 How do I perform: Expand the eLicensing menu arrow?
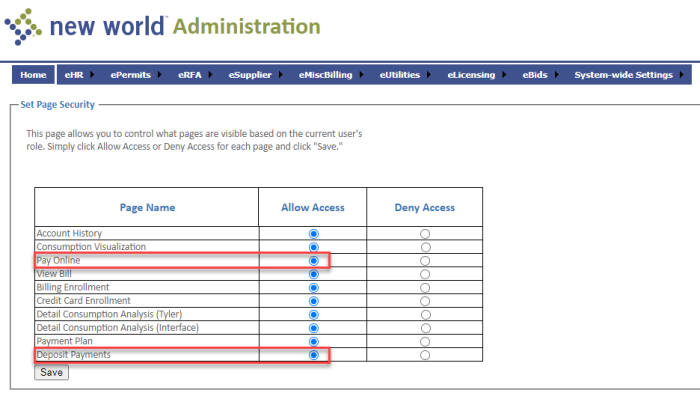click(504, 75)
